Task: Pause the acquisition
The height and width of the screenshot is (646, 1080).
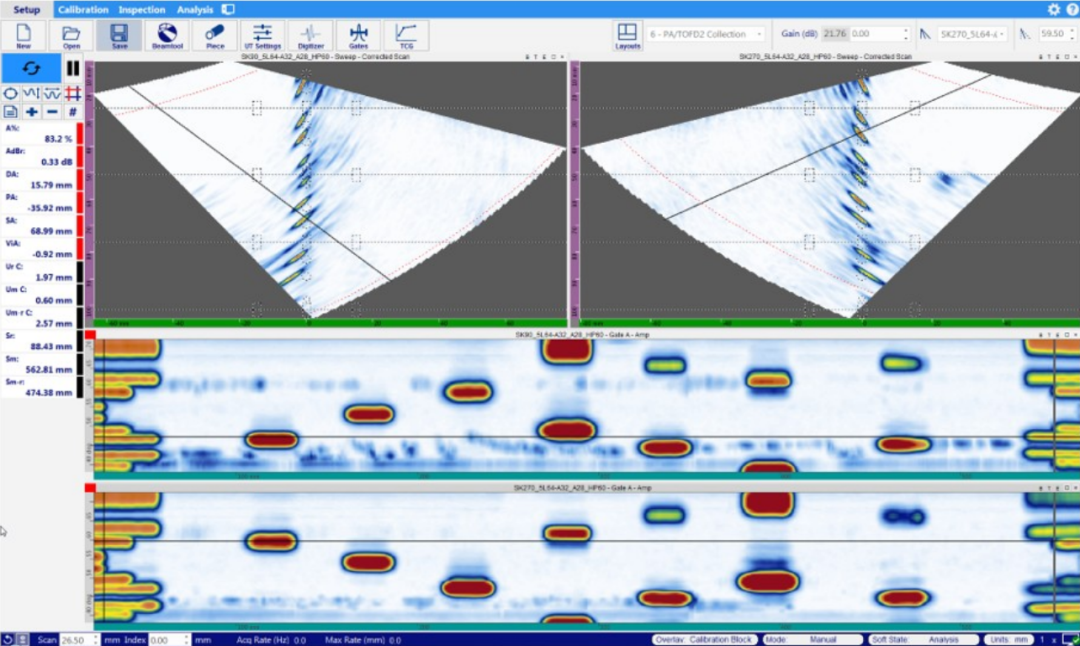Action: click(x=72, y=68)
